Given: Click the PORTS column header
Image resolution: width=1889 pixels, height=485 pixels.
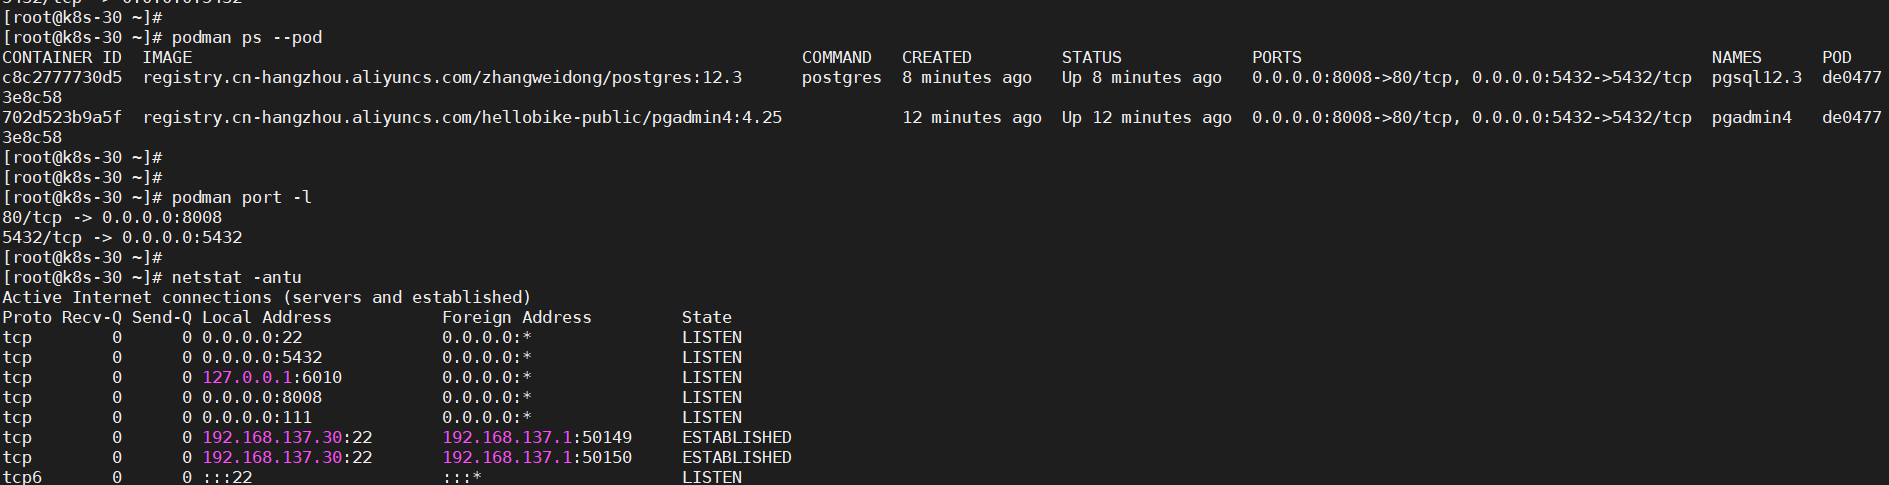Looking at the screenshot, I should pos(1277,57).
